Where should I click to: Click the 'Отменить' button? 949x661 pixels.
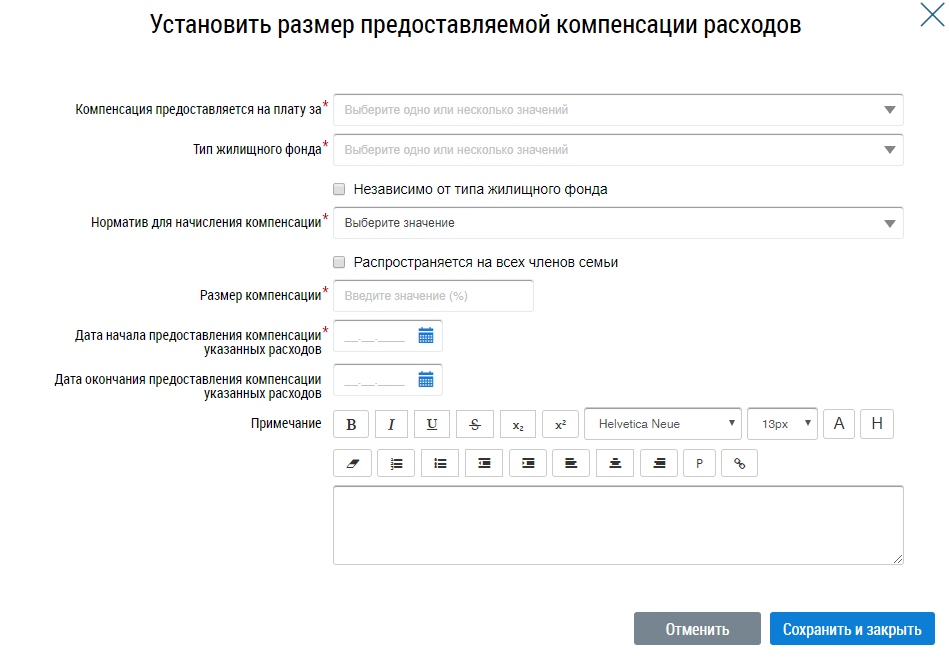[697, 629]
